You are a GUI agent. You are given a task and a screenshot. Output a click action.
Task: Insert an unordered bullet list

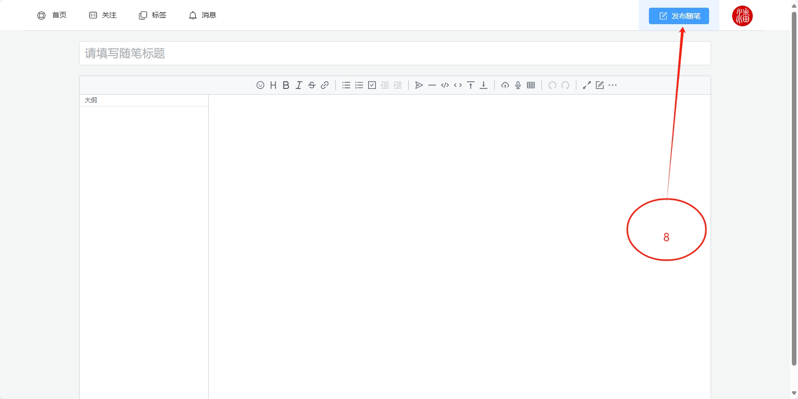point(346,86)
